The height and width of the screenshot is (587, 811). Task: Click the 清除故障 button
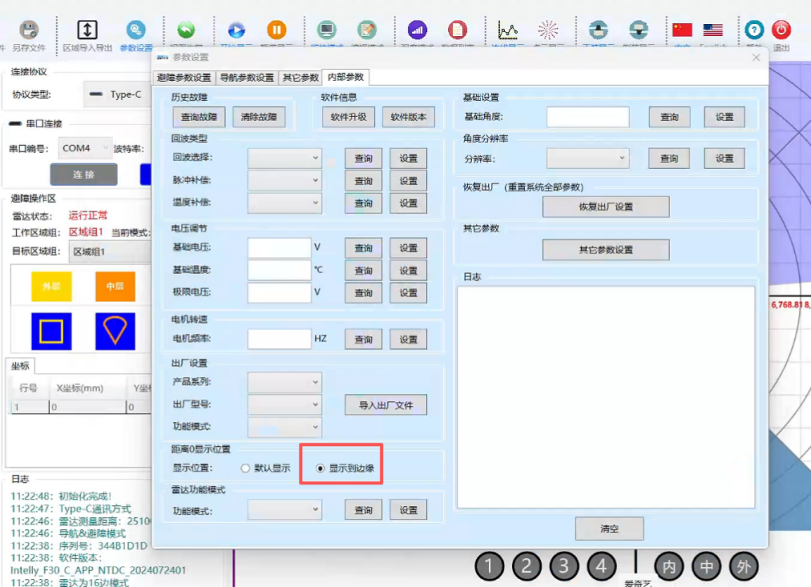[x=259, y=117]
